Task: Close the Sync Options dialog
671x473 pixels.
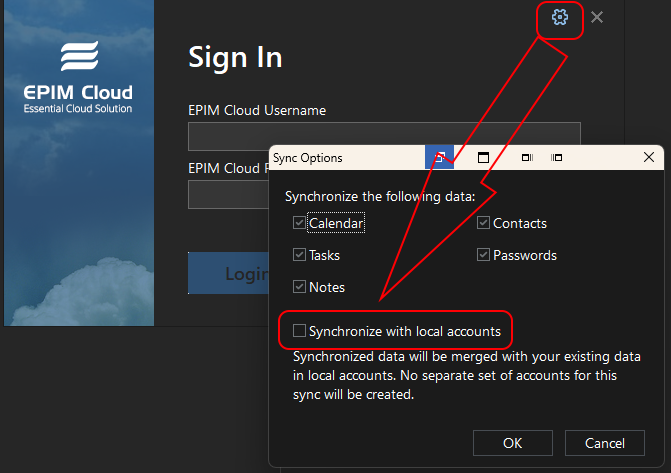Action: click(649, 157)
